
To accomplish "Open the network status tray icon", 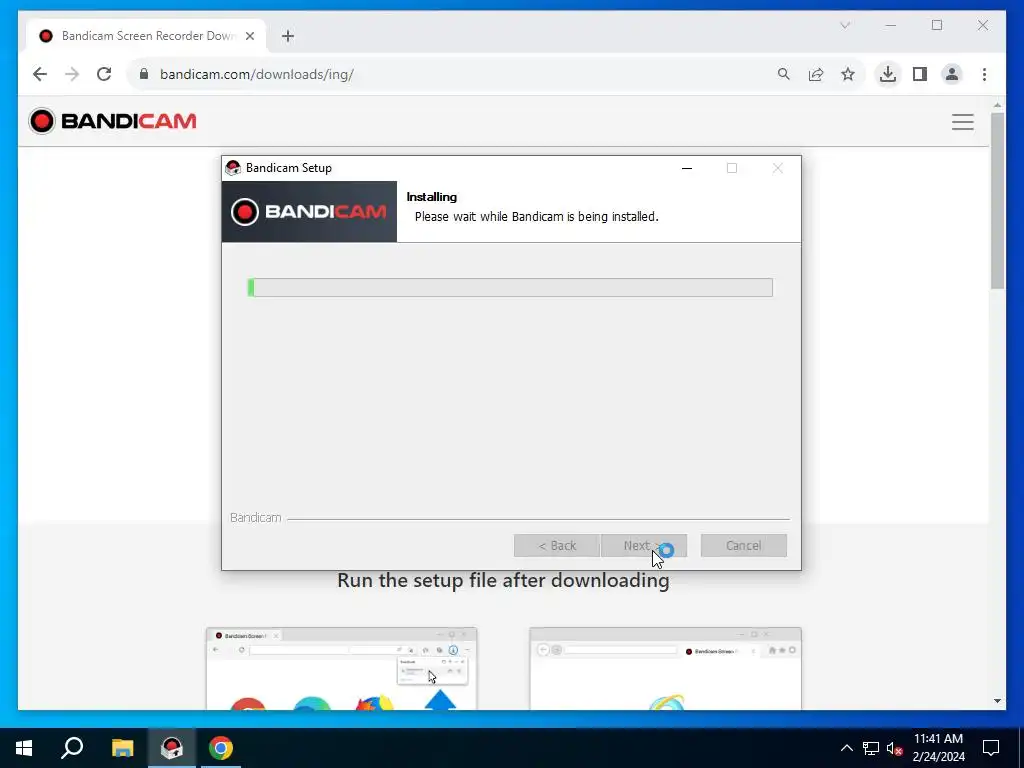I will point(871,748).
